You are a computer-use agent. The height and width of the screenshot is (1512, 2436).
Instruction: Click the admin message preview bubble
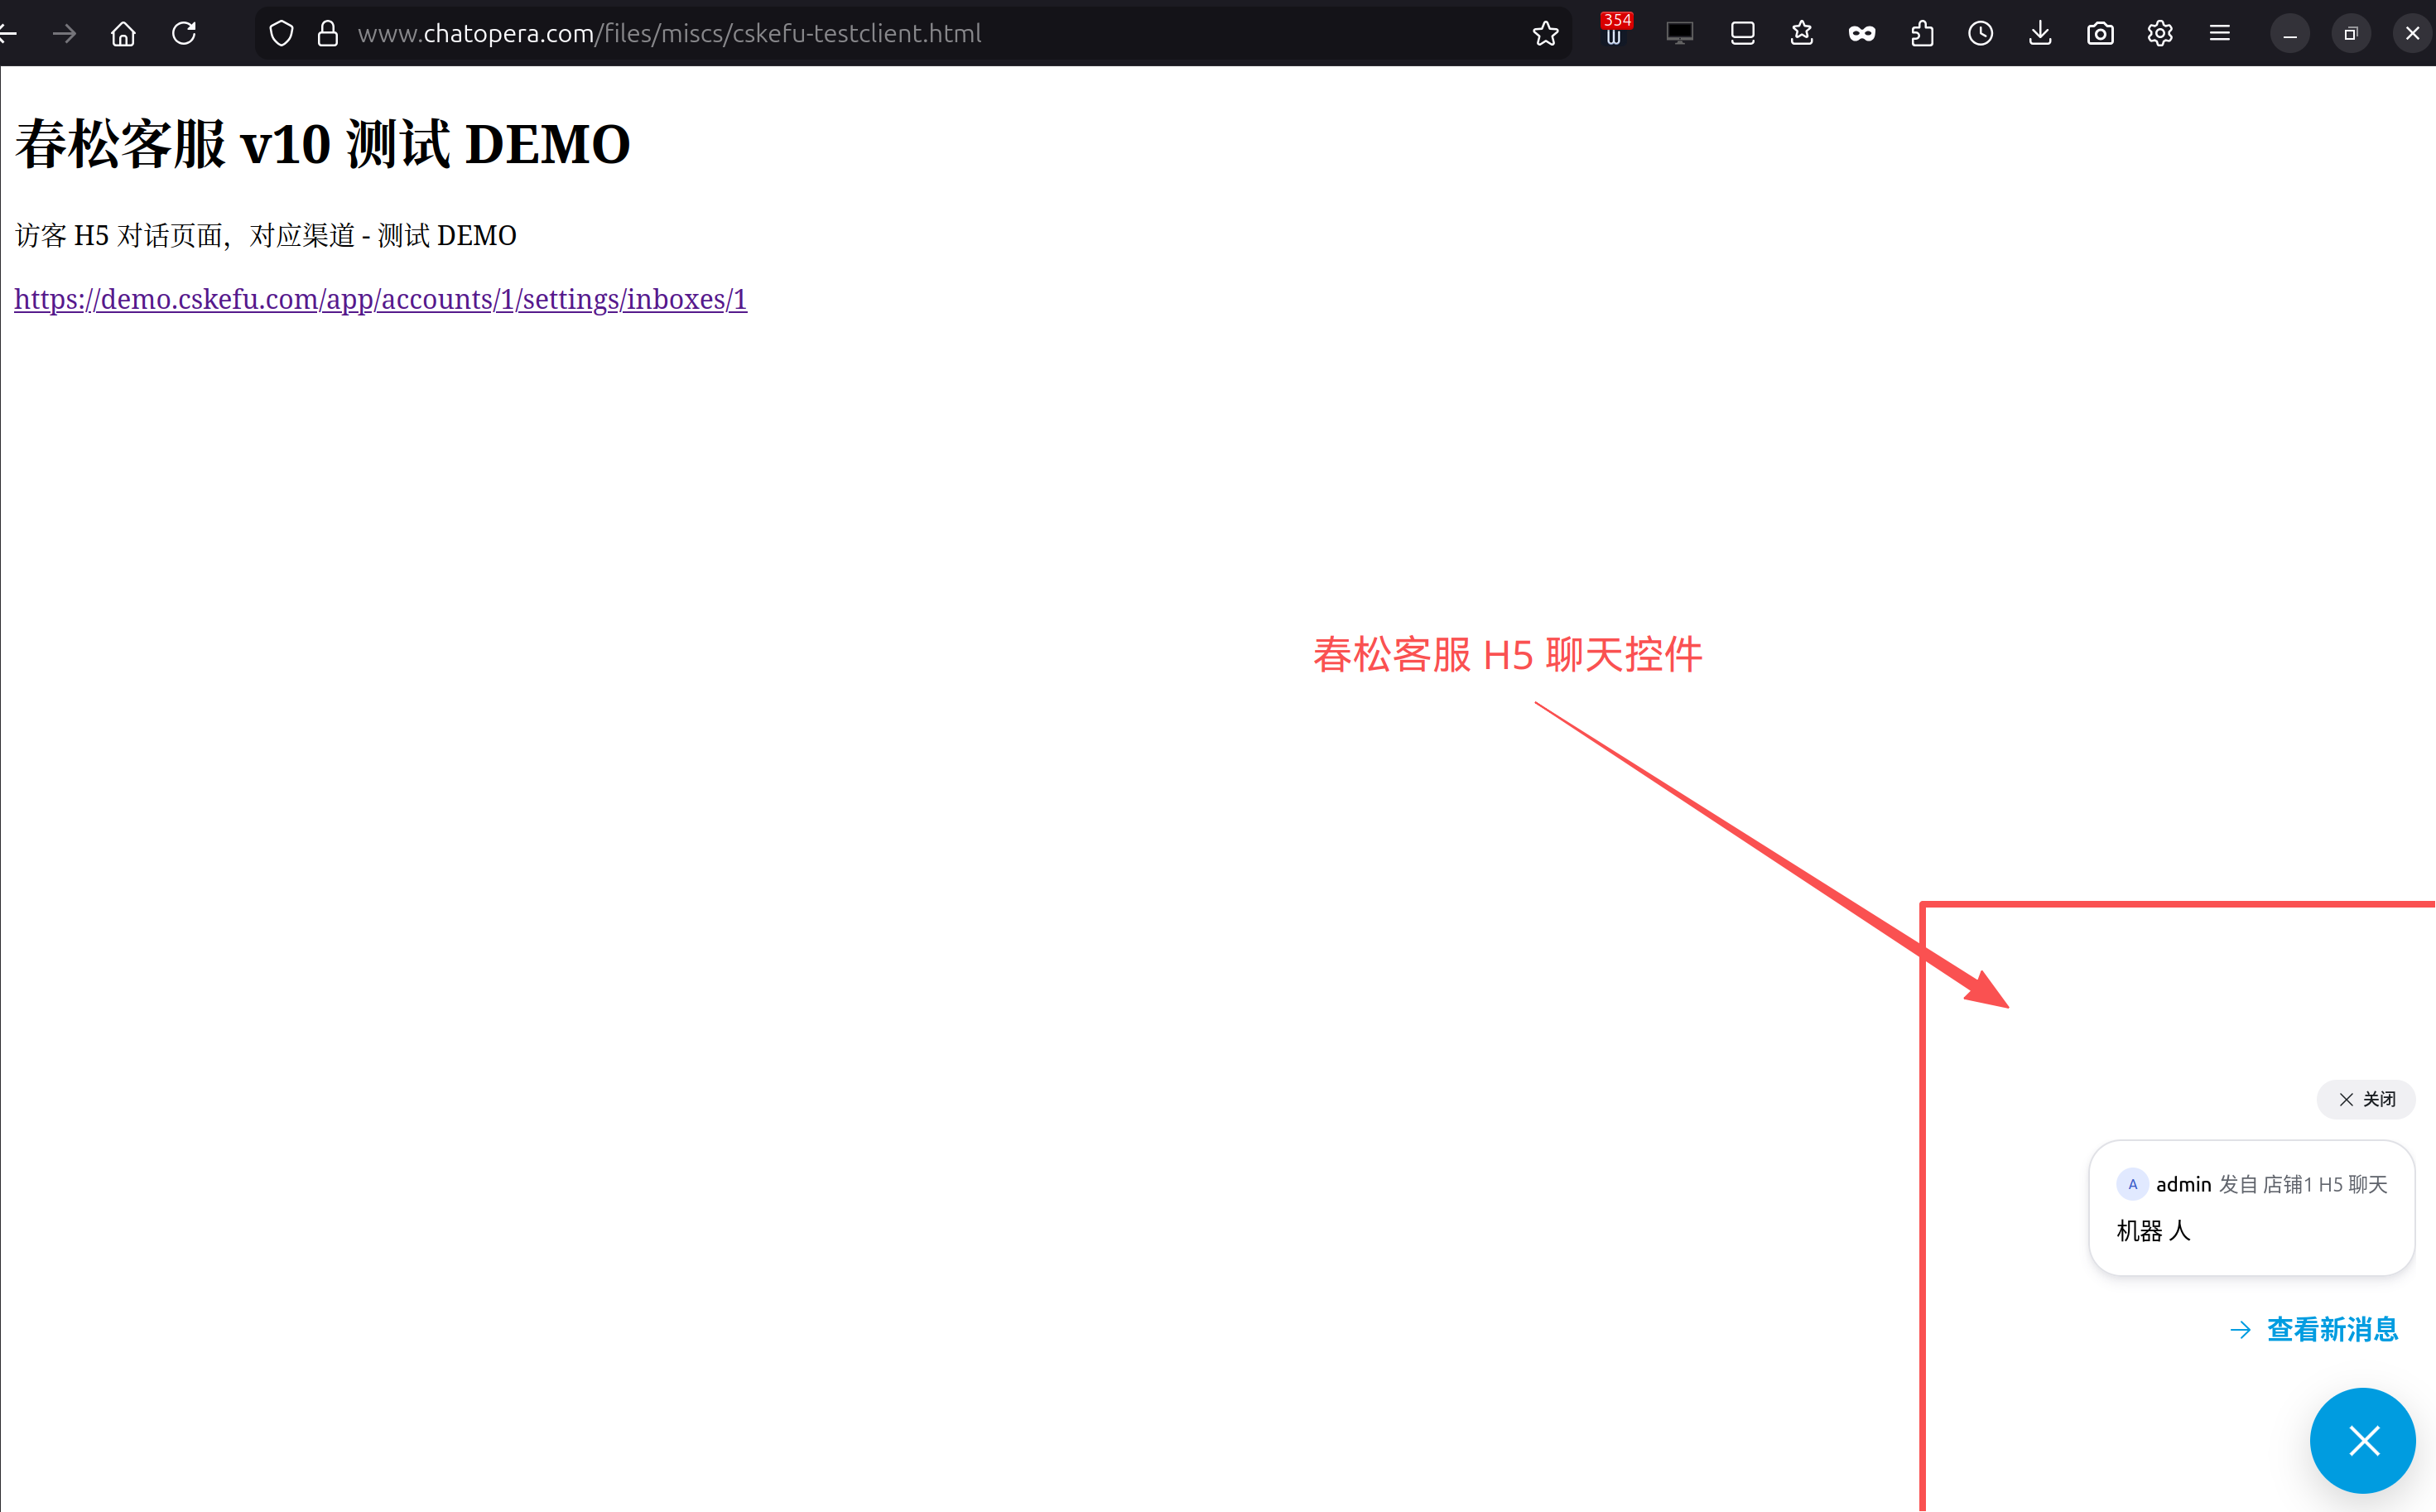click(2251, 1207)
